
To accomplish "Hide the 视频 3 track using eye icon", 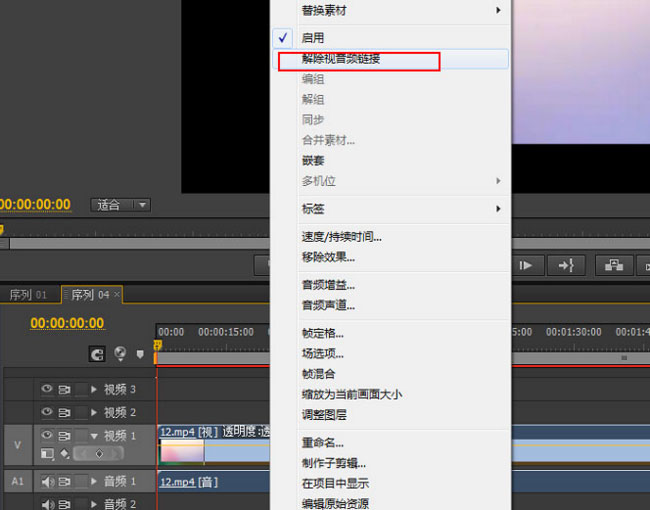I will tap(46, 389).
